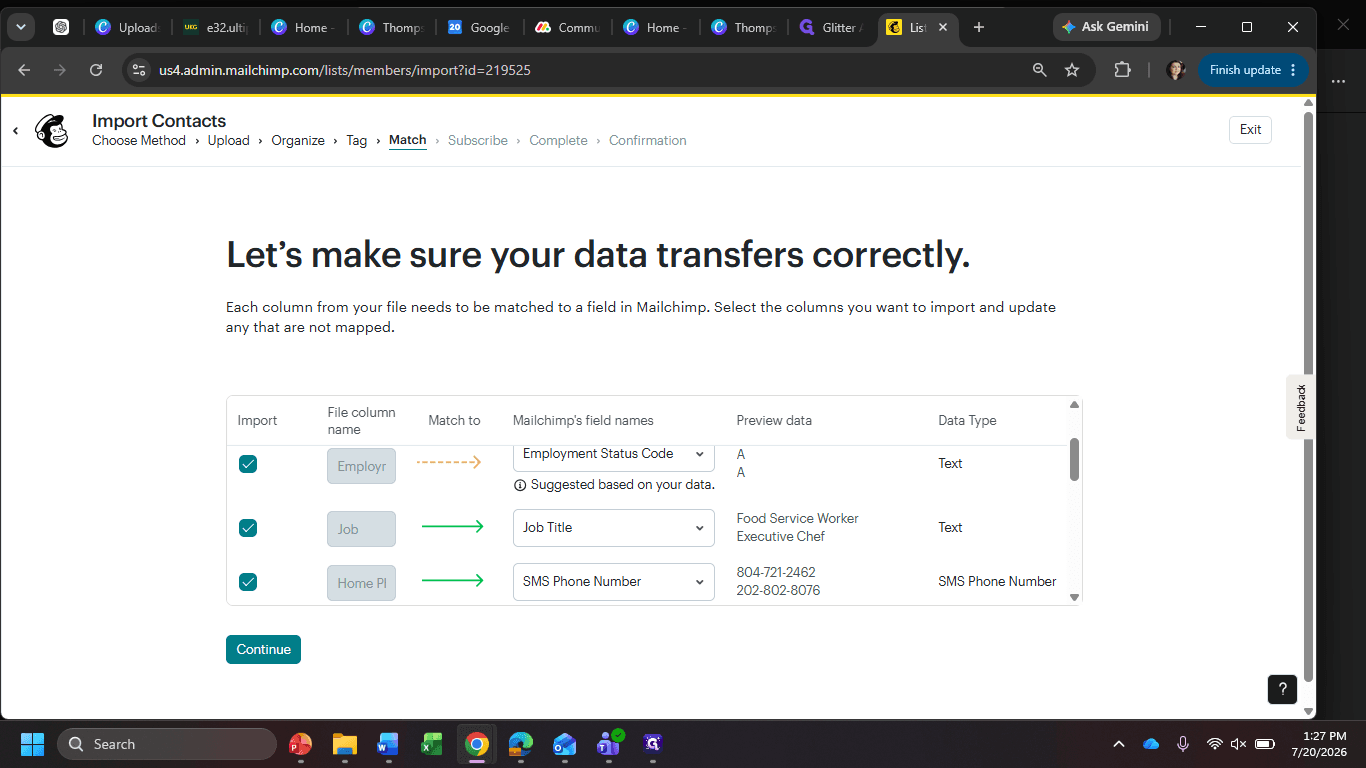Screen dimensions: 1366x768
Task: Open Google Chrome from the taskbar
Action: pos(477,744)
